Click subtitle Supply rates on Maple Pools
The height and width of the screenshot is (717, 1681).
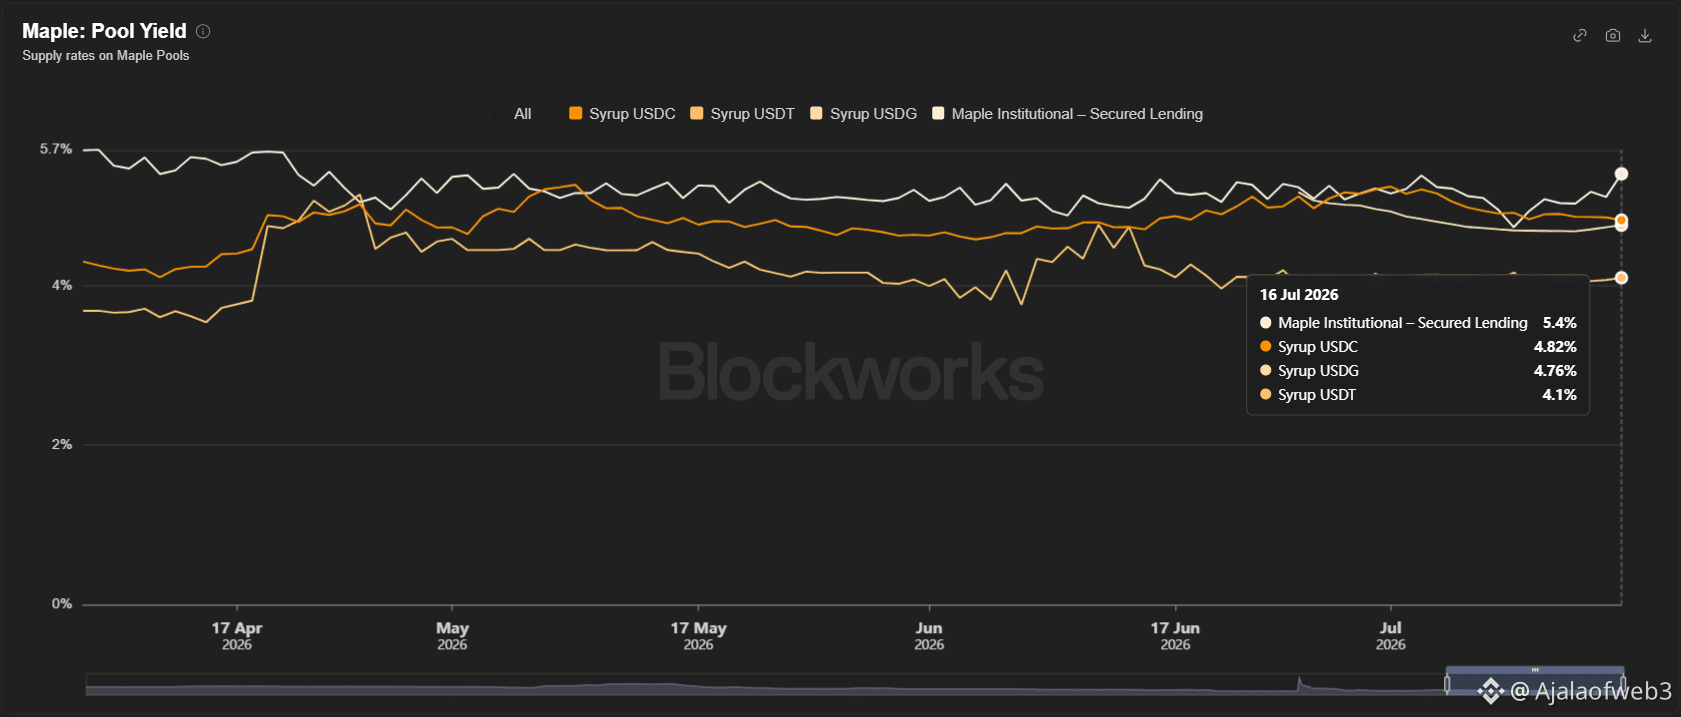coord(106,56)
